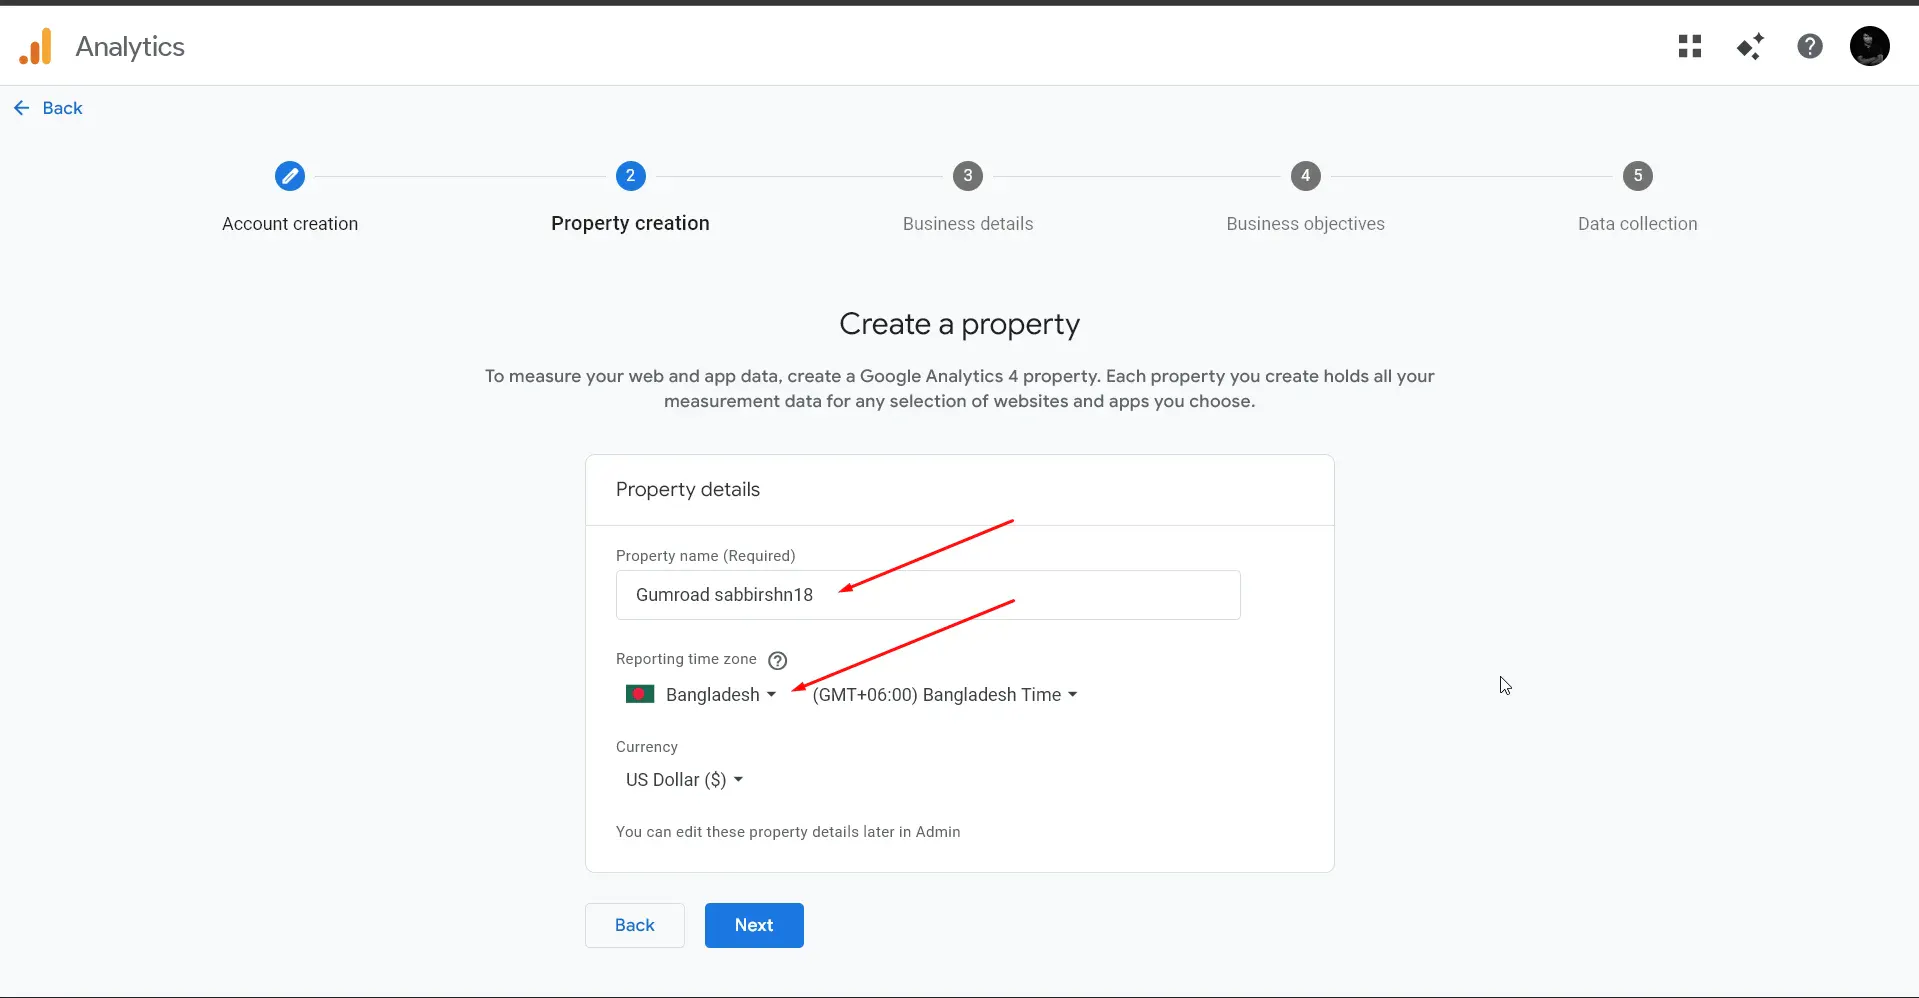The width and height of the screenshot is (1919, 998).
Task: Open the Help question mark icon
Action: click(1810, 46)
